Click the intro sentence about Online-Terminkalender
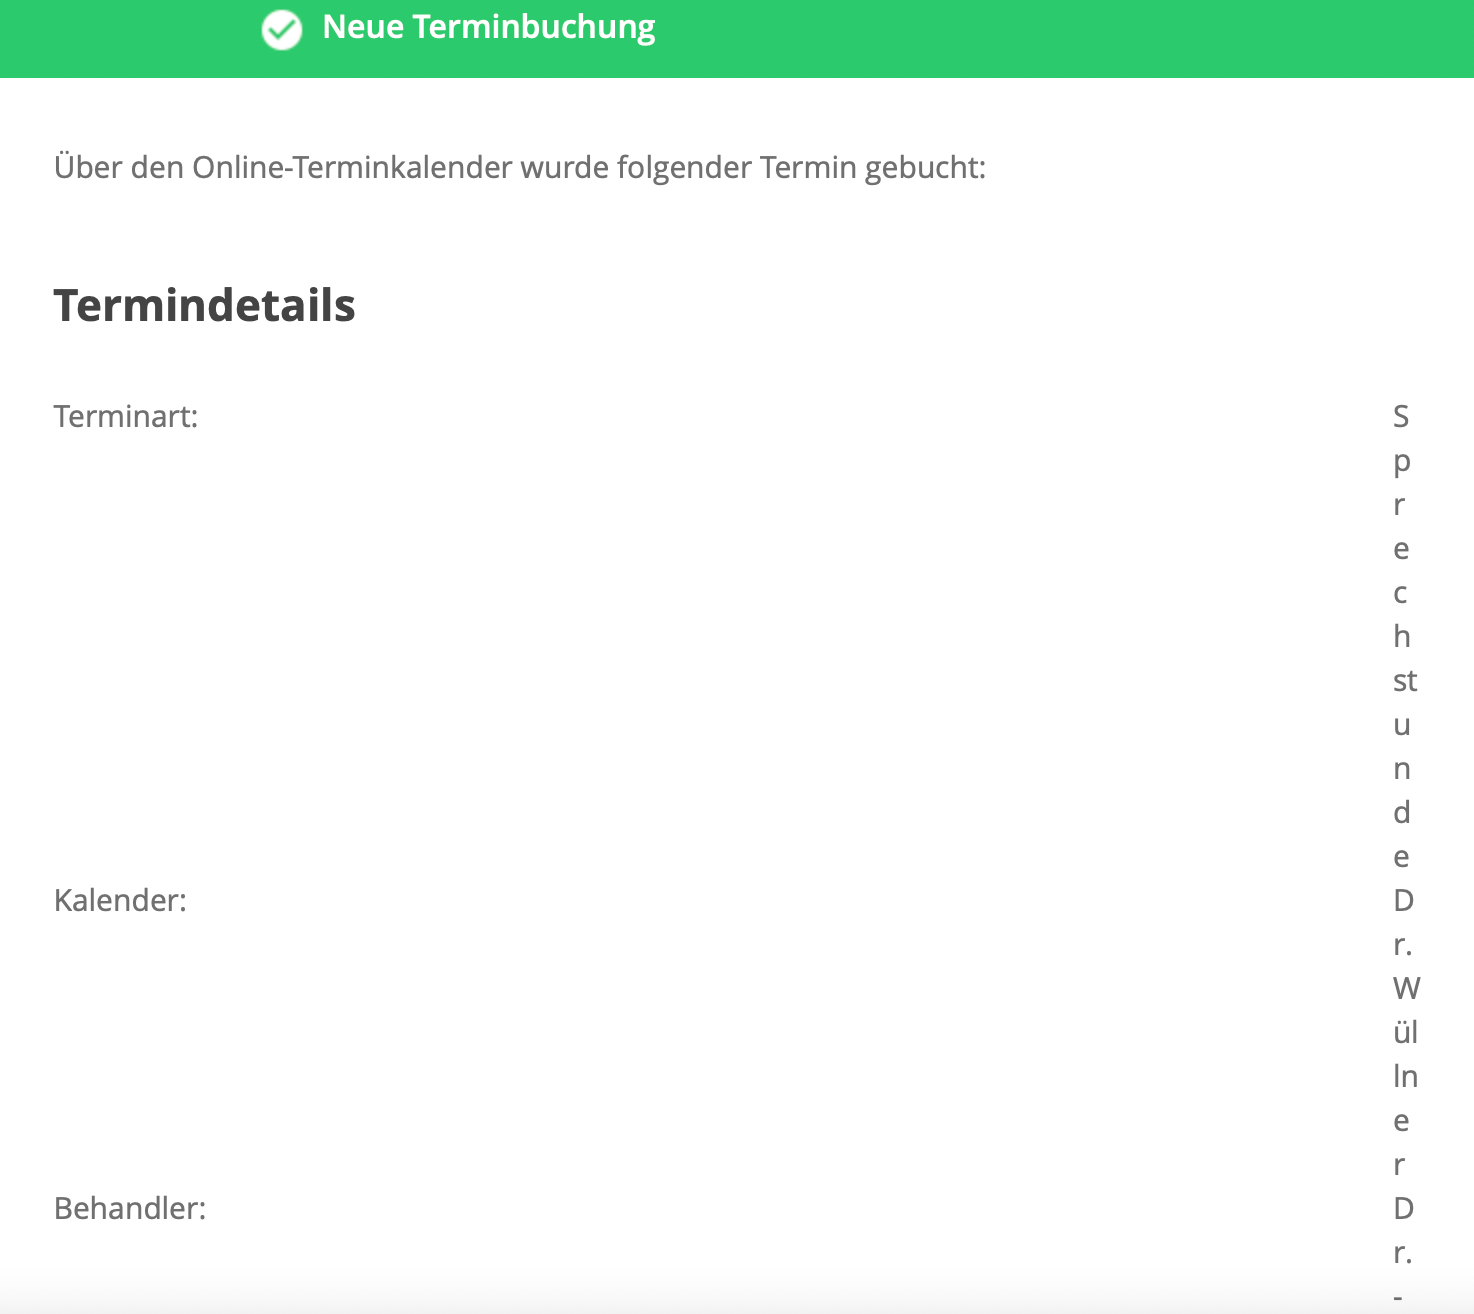Screen dimensions: 1474x1314 tap(520, 167)
